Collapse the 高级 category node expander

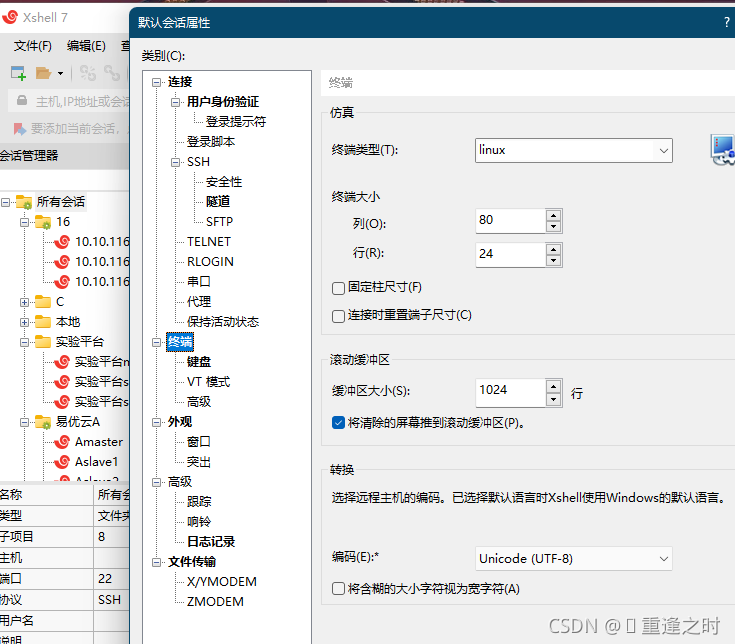coord(156,482)
